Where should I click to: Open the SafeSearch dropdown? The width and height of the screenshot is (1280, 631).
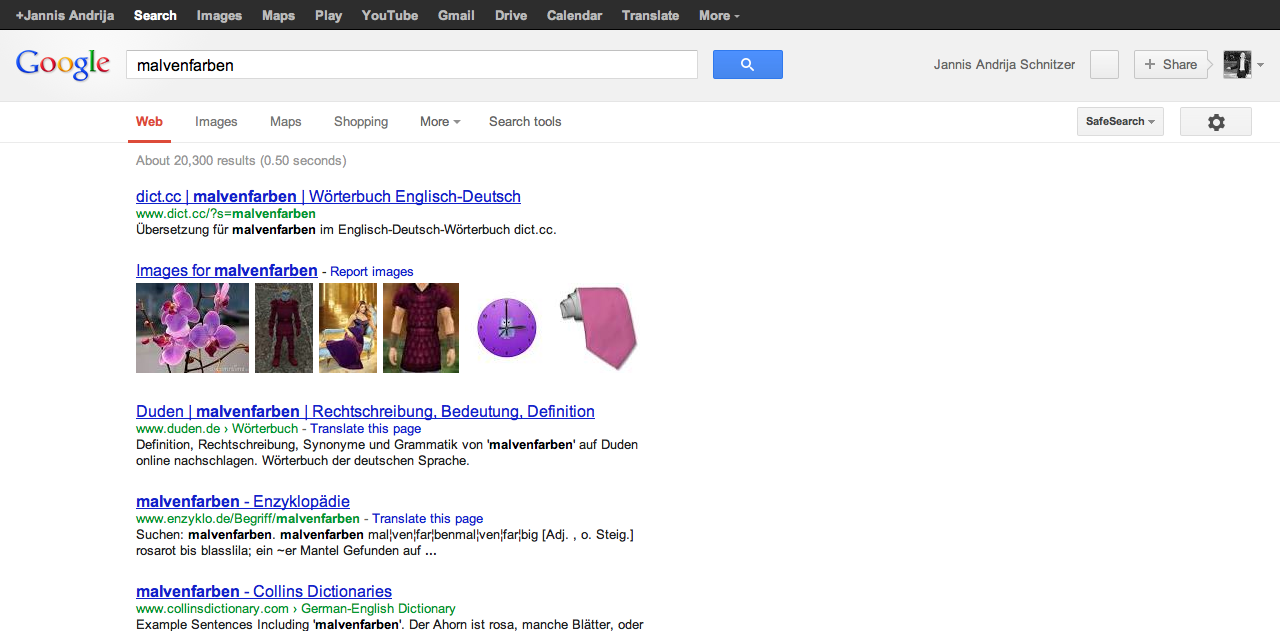coord(1120,122)
